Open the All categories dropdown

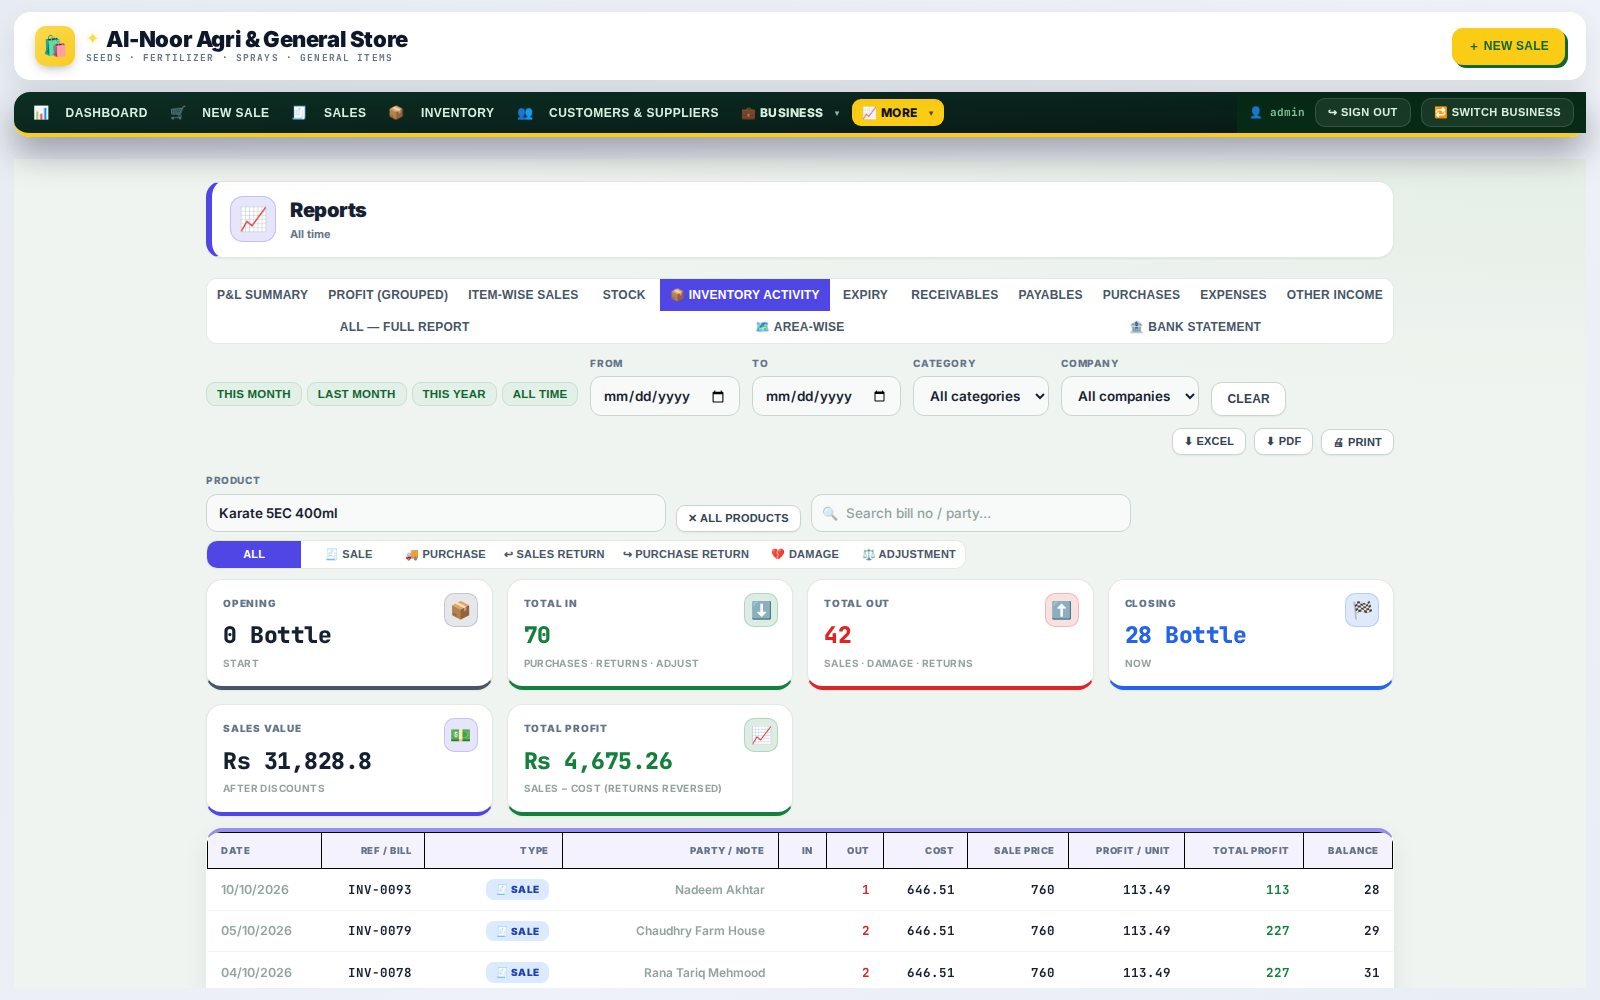[981, 397]
